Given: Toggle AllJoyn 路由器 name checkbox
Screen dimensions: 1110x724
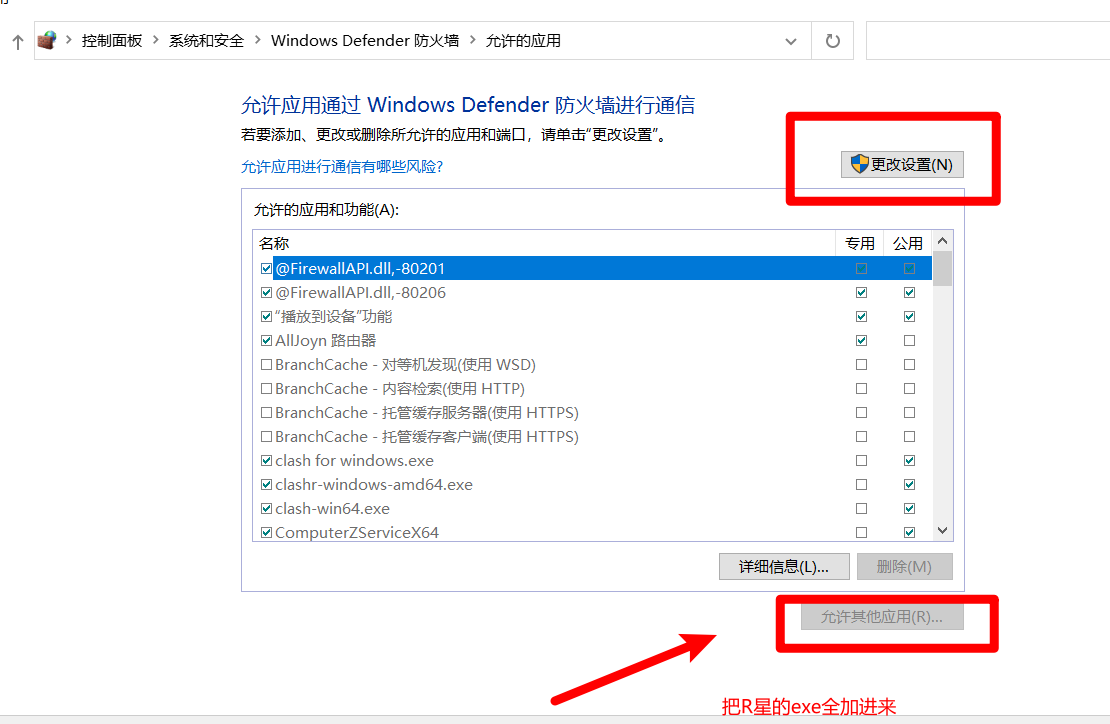Looking at the screenshot, I should (x=266, y=340).
